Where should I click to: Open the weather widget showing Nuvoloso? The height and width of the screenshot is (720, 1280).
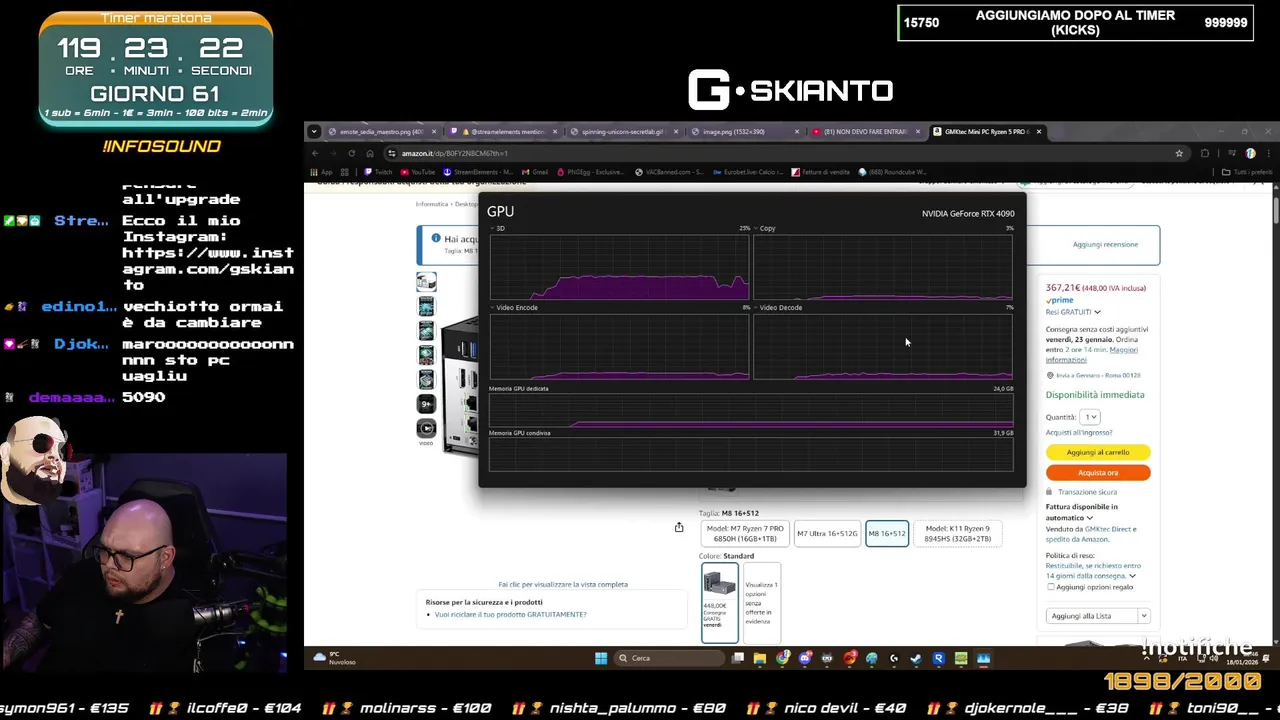tap(334, 658)
